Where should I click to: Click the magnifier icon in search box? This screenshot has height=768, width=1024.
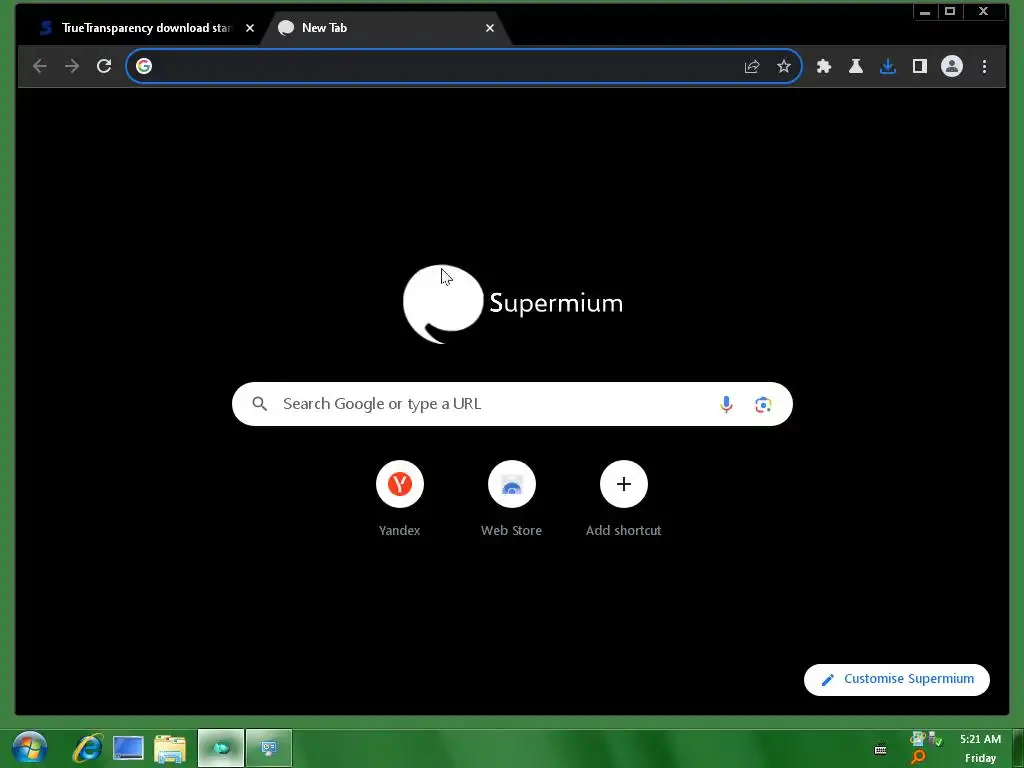(259, 404)
